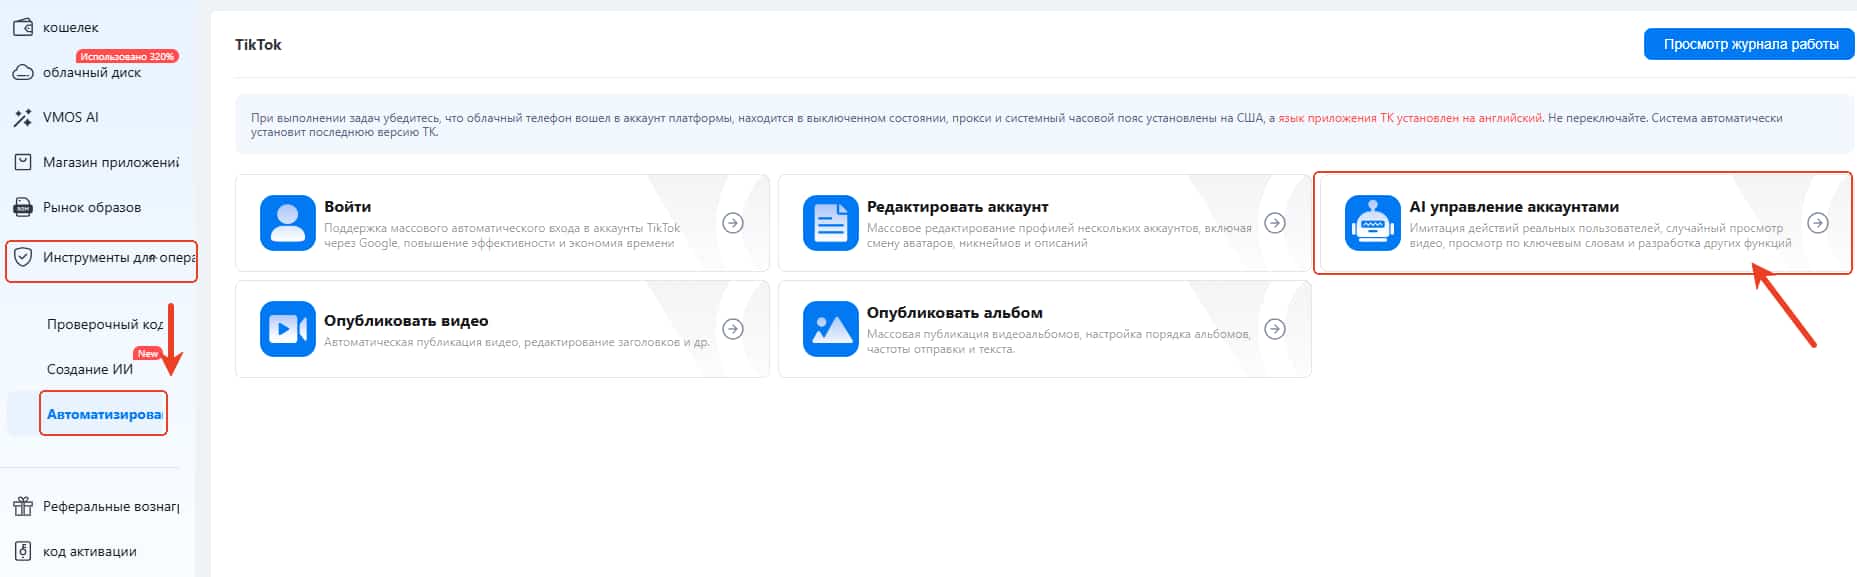Click the video camera icon on Опубликовать видео
Image resolution: width=1857 pixels, height=577 pixels.
(287, 329)
